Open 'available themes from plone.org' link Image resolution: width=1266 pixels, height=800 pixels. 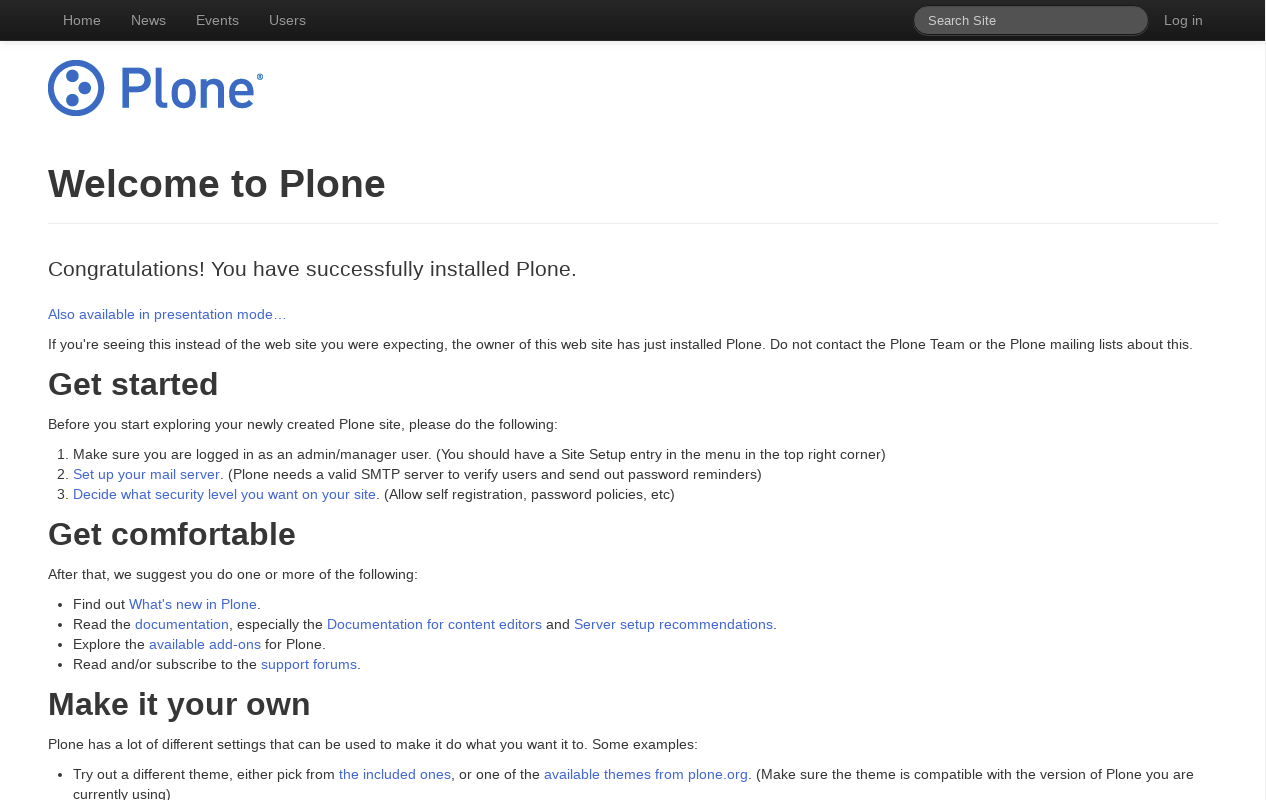pyautogui.click(x=646, y=774)
